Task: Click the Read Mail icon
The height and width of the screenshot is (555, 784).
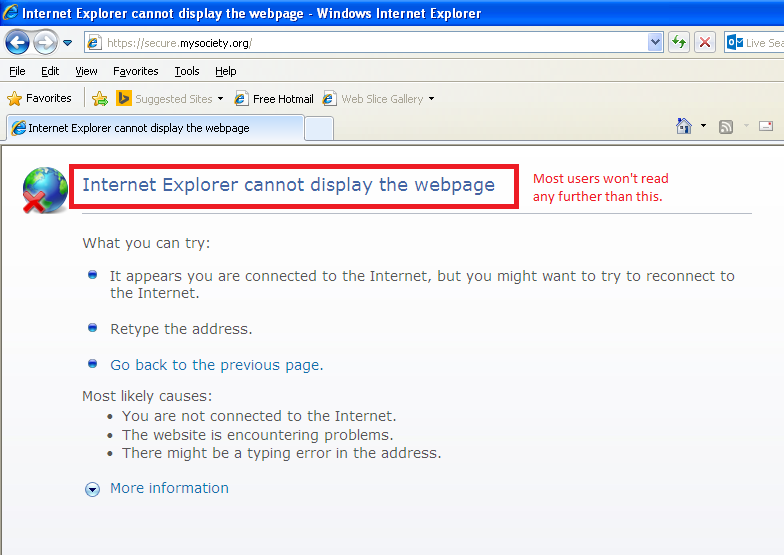Action: pyautogui.click(x=766, y=126)
